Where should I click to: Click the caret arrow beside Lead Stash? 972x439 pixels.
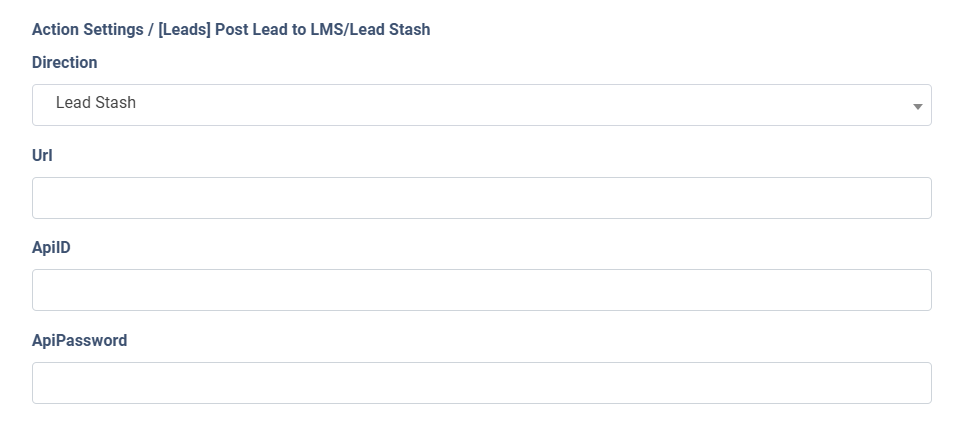pos(917,106)
